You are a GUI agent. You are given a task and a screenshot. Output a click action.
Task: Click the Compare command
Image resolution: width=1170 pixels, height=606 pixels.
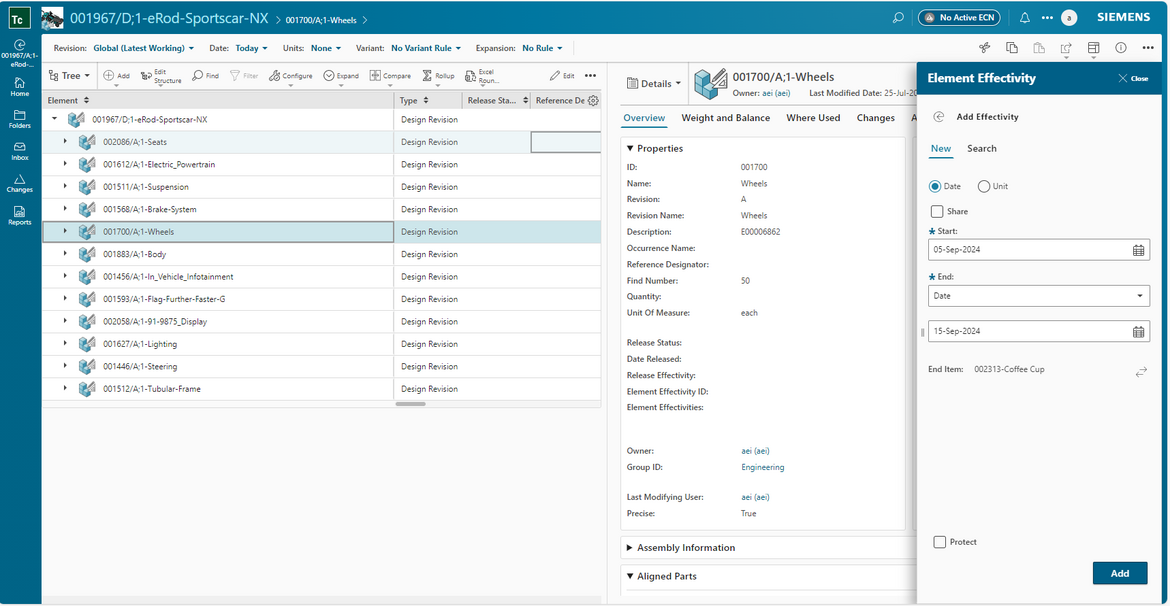[x=390, y=75]
